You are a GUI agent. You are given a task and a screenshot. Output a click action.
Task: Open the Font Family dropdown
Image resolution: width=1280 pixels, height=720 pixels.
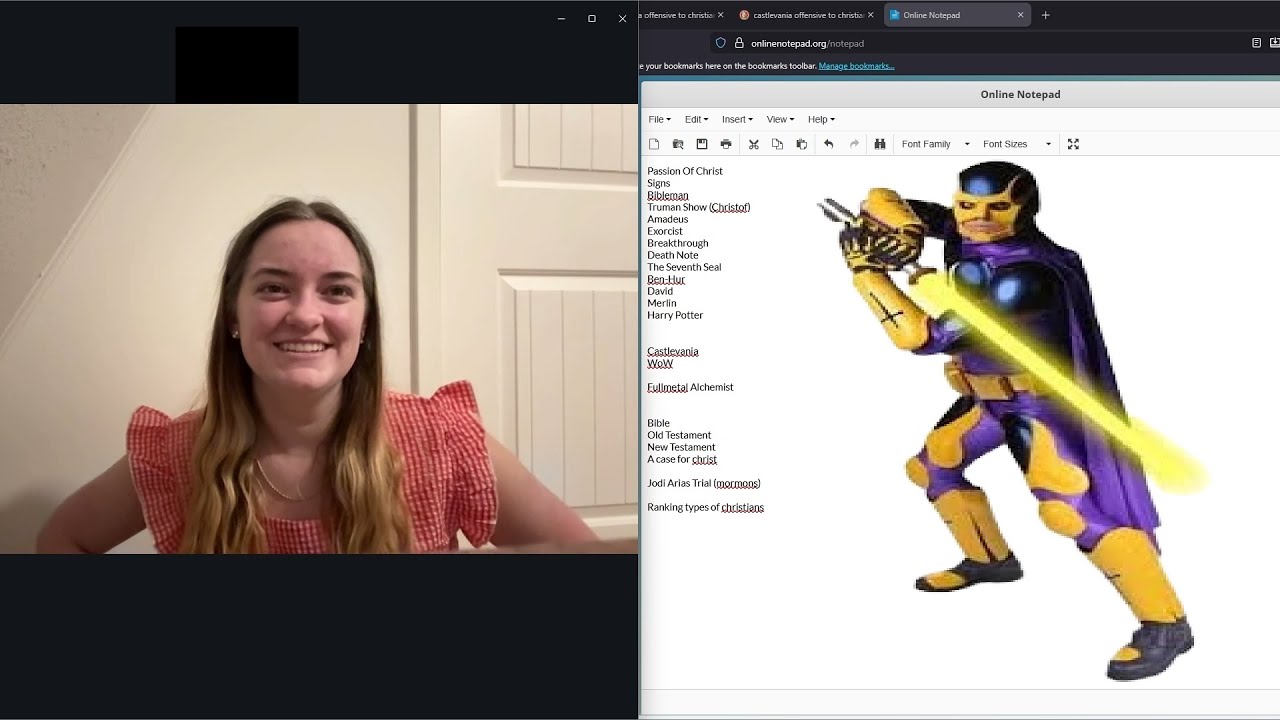935,144
